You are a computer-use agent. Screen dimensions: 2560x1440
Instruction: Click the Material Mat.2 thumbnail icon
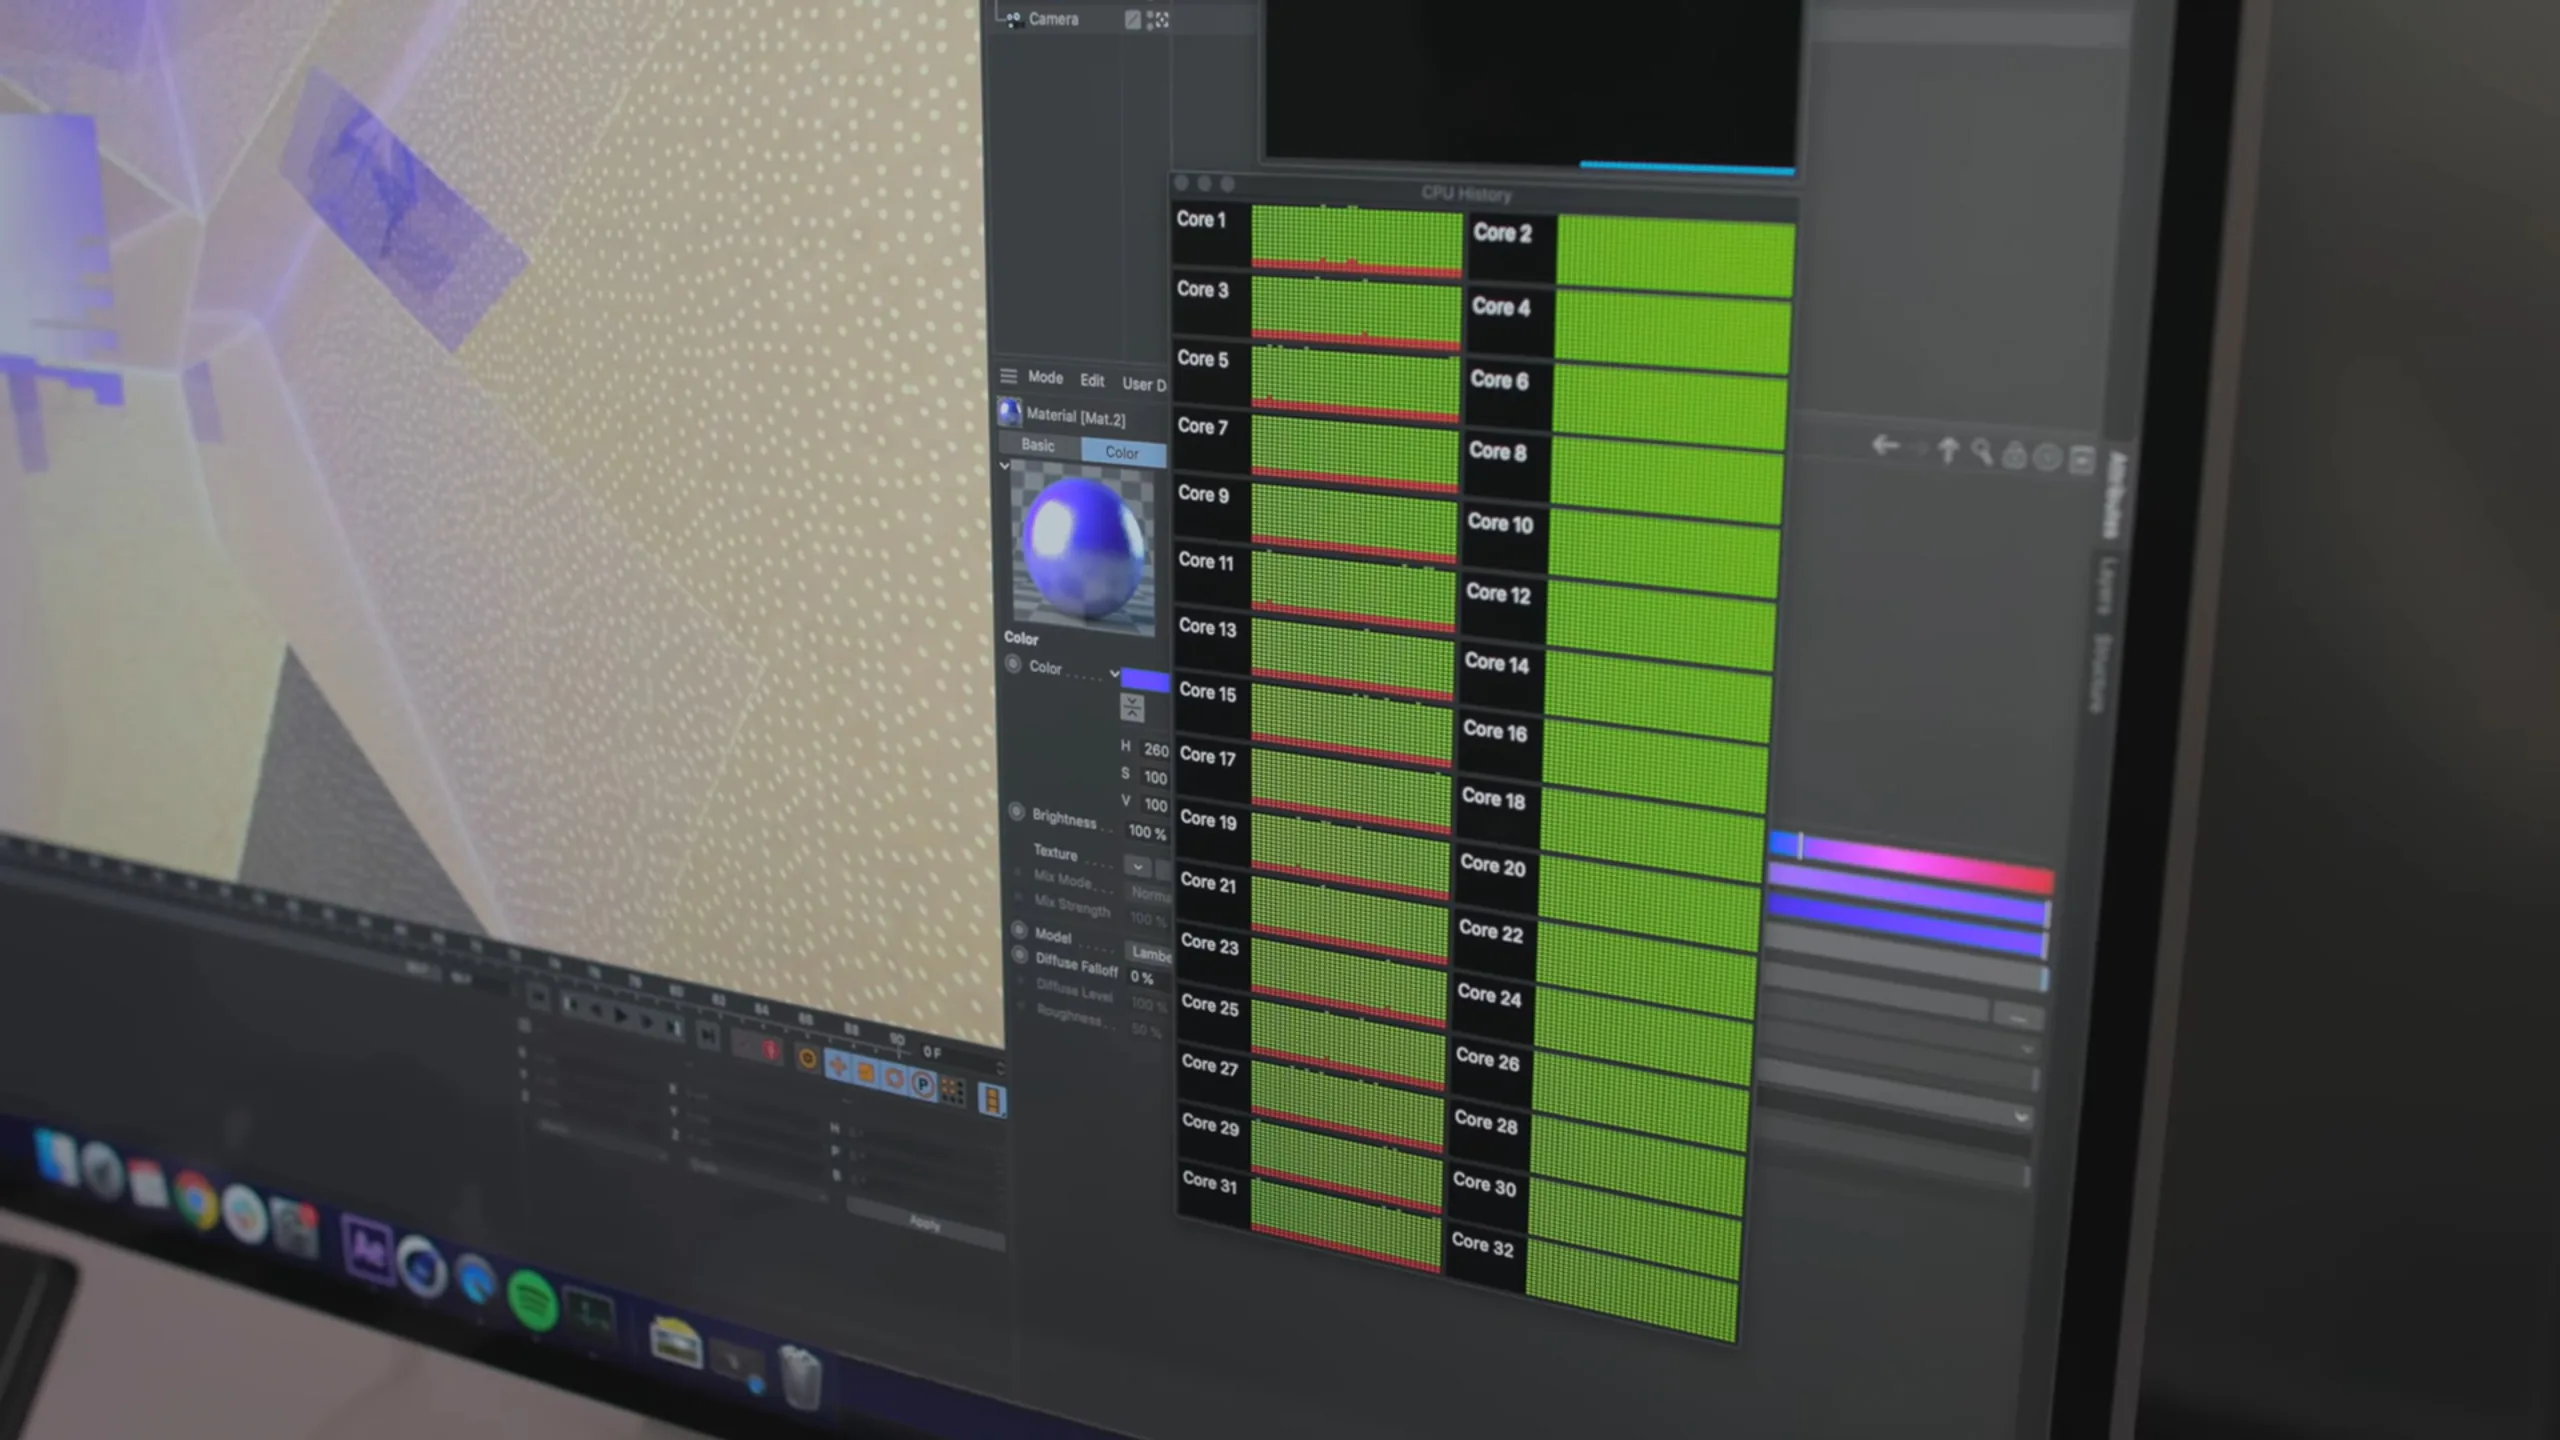click(1010, 412)
